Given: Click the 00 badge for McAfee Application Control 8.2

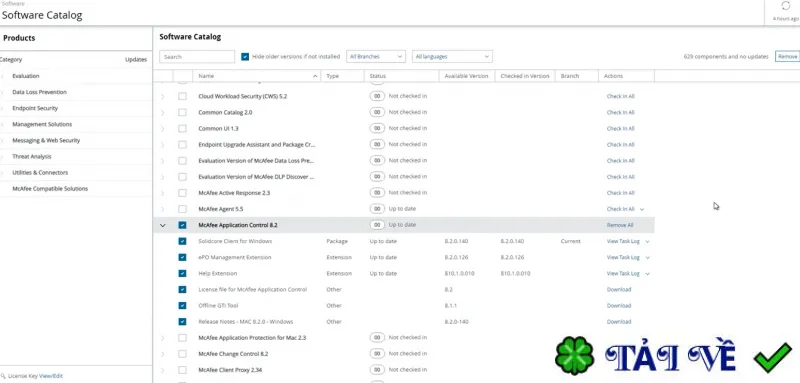Looking at the screenshot, I should pos(377,225).
